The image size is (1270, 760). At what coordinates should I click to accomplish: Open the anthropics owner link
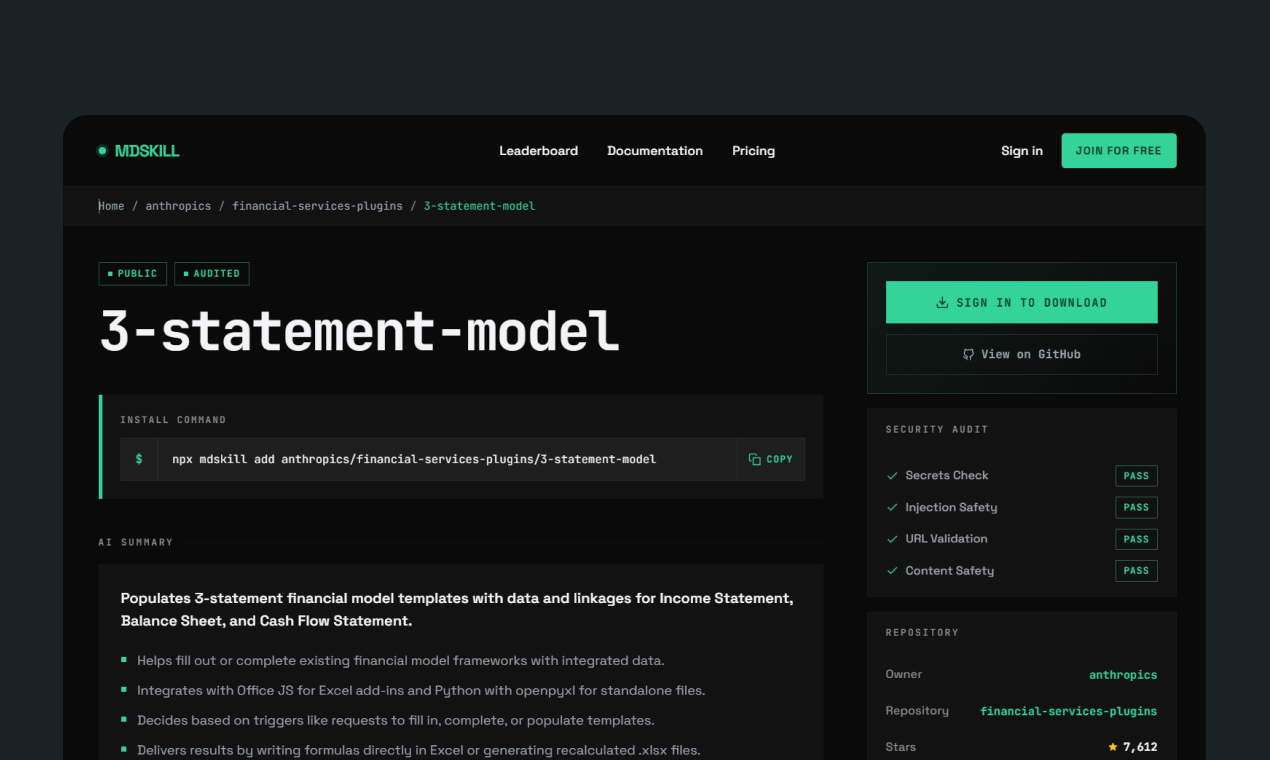coord(1123,675)
